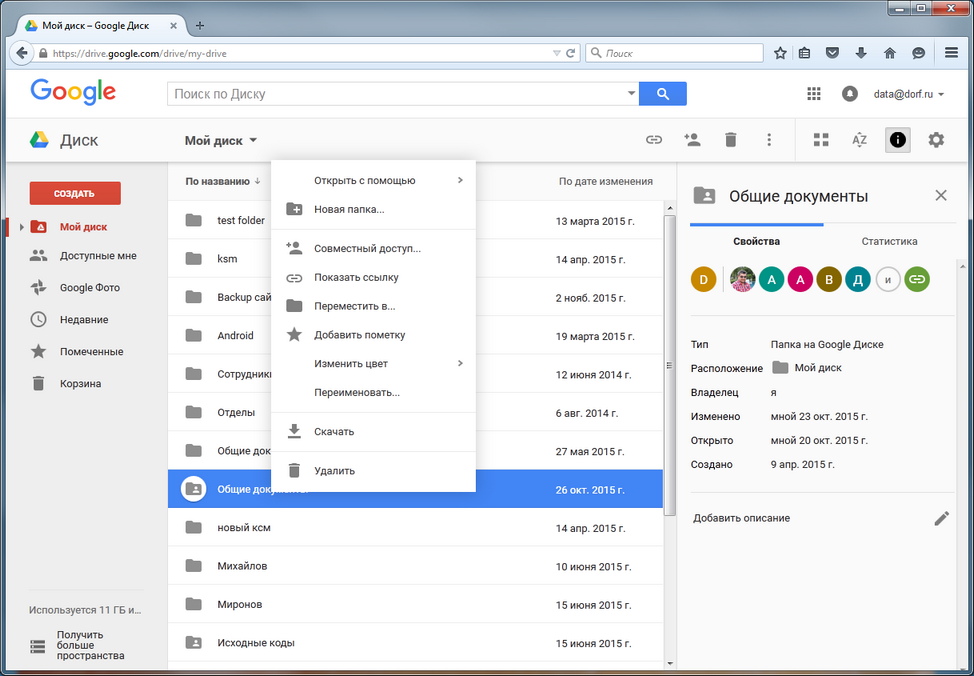The height and width of the screenshot is (676, 974).
Task: Click Скачать in the context menu
Action: pos(373,432)
